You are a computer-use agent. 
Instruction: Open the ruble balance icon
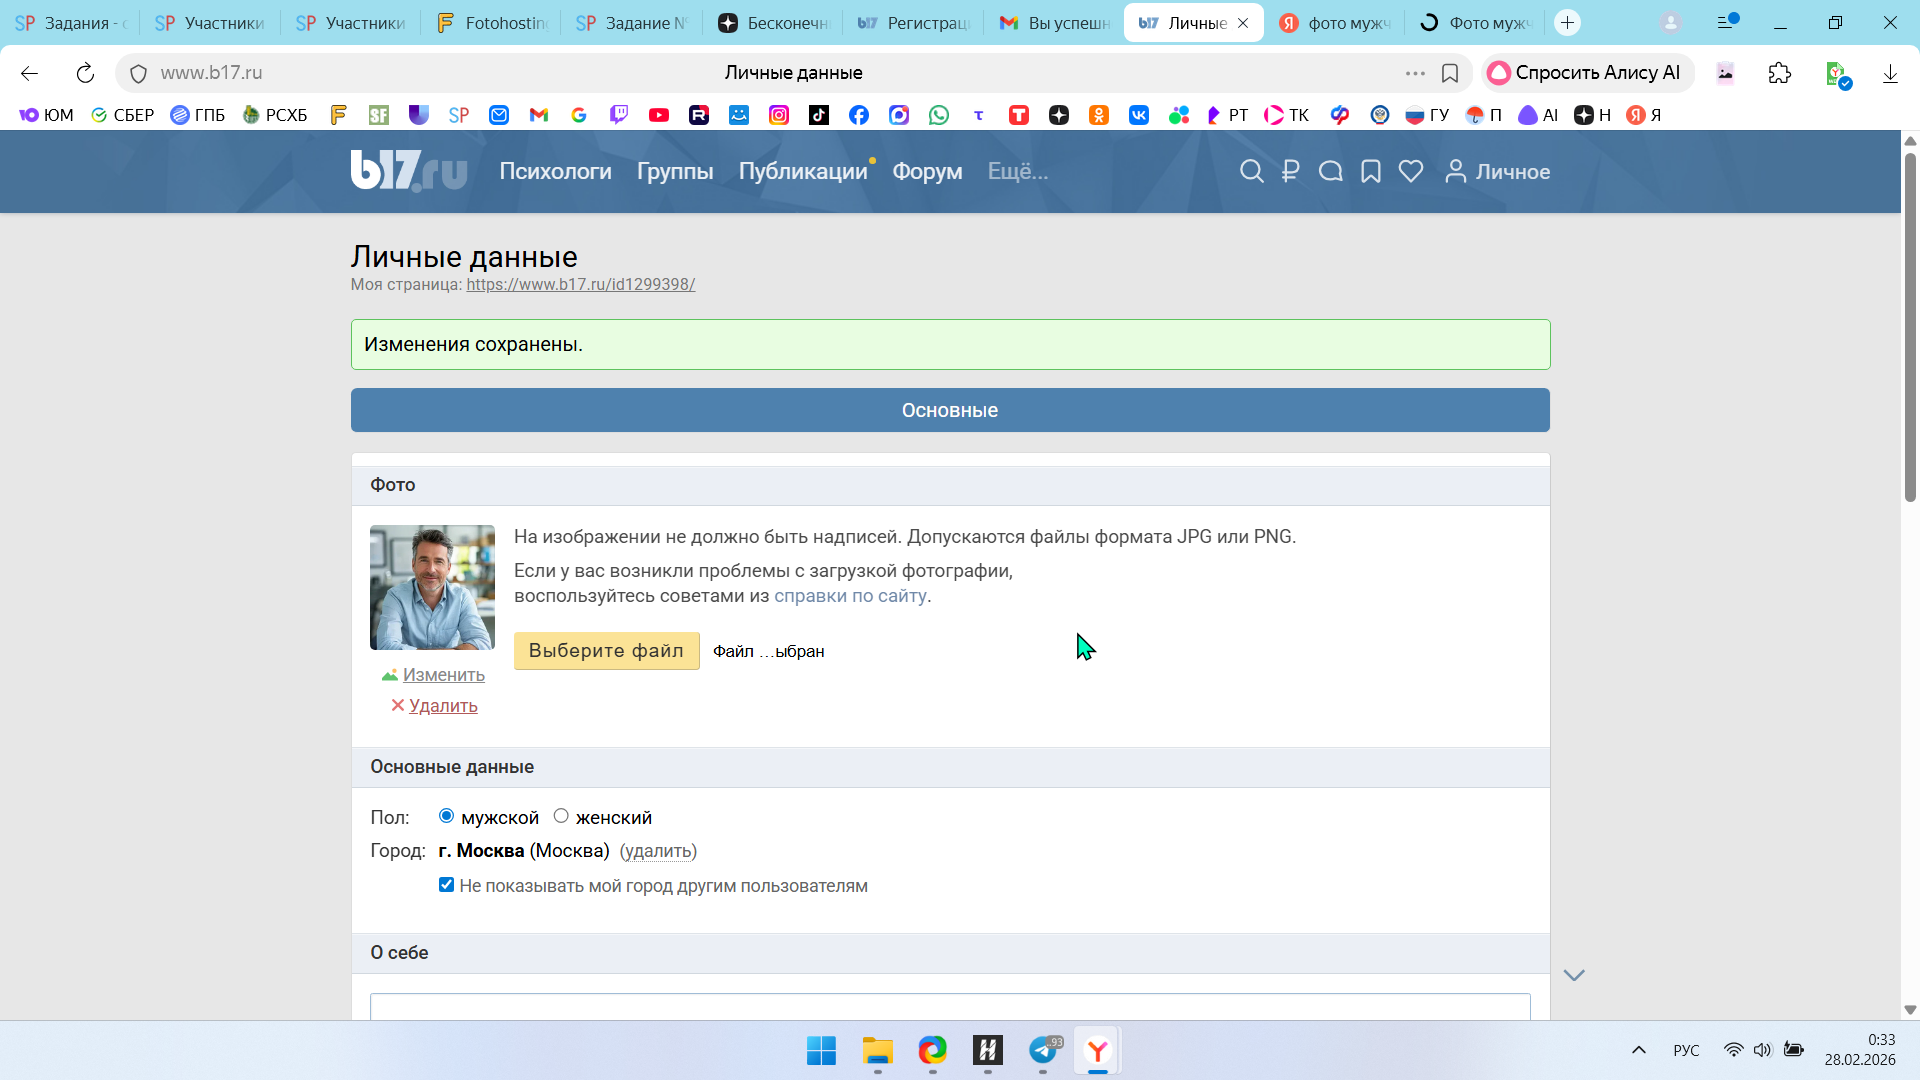(x=1291, y=172)
